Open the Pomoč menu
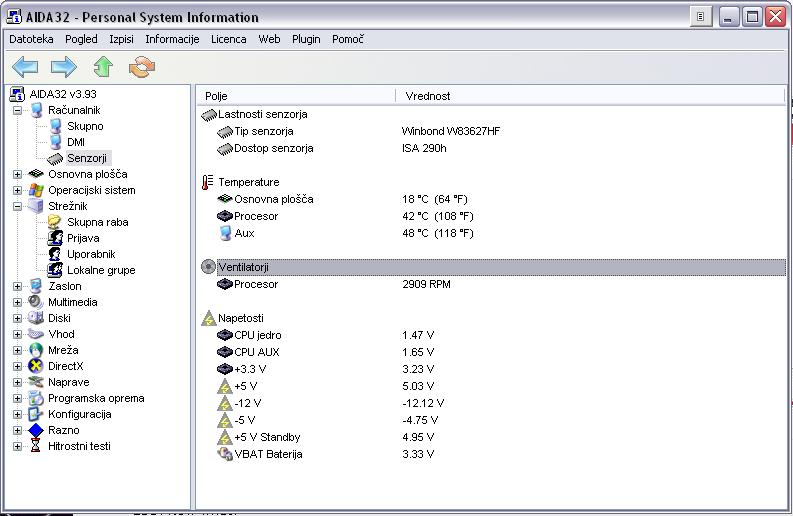This screenshot has height=516, width=793. (347, 39)
